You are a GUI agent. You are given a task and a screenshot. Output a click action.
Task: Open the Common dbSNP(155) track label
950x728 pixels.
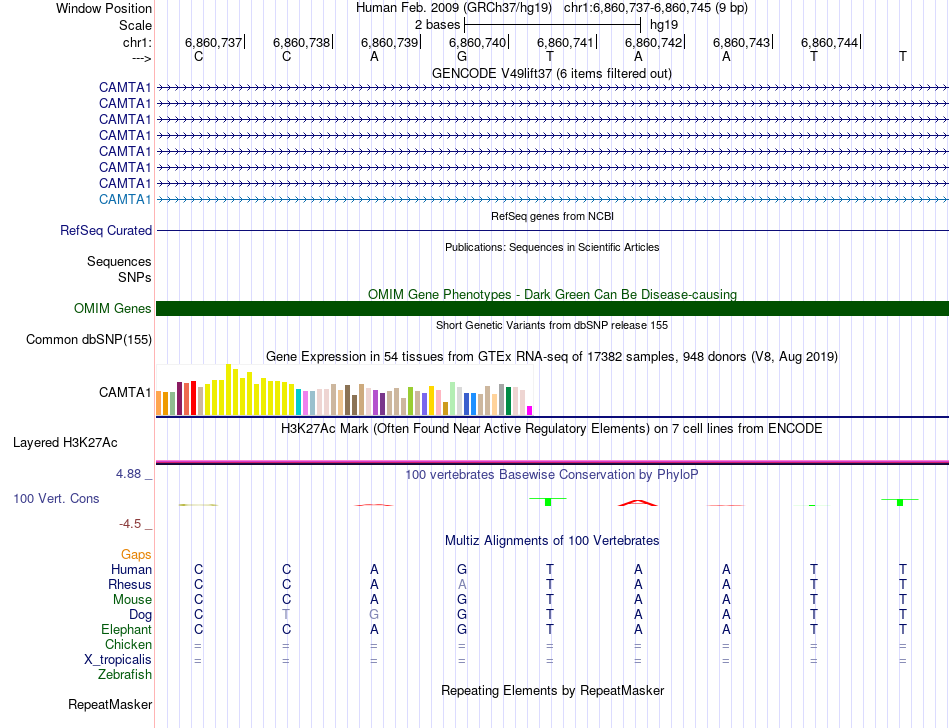pyautogui.click(x=88, y=340)
